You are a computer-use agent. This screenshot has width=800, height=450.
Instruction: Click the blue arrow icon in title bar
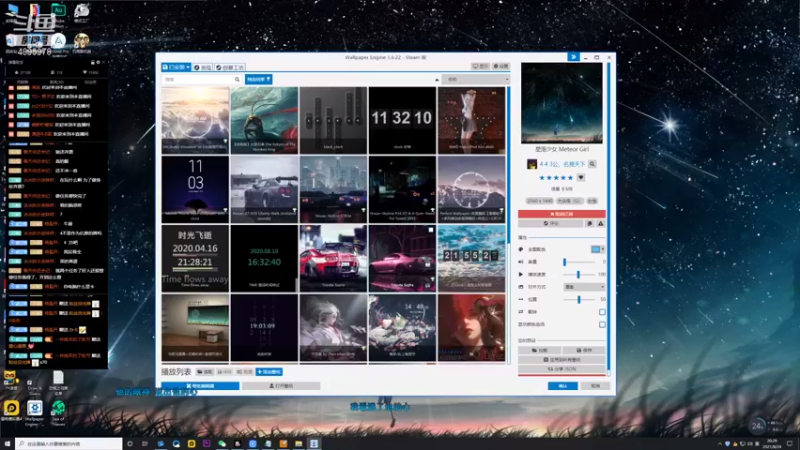coord(573,57)
